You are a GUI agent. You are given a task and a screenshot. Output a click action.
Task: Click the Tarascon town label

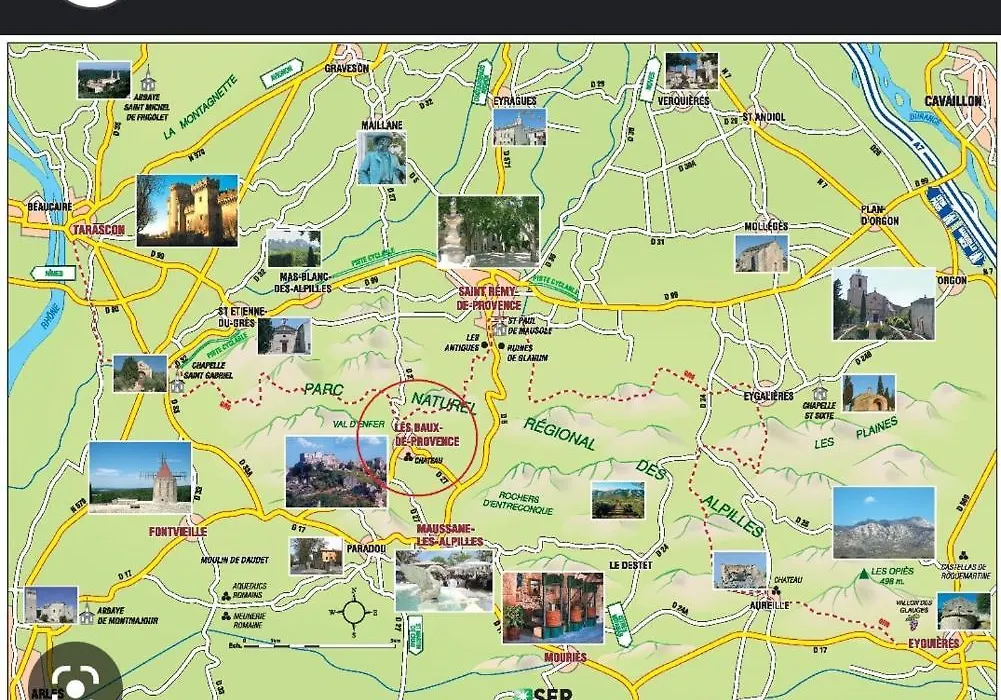[x=98, y=230]
